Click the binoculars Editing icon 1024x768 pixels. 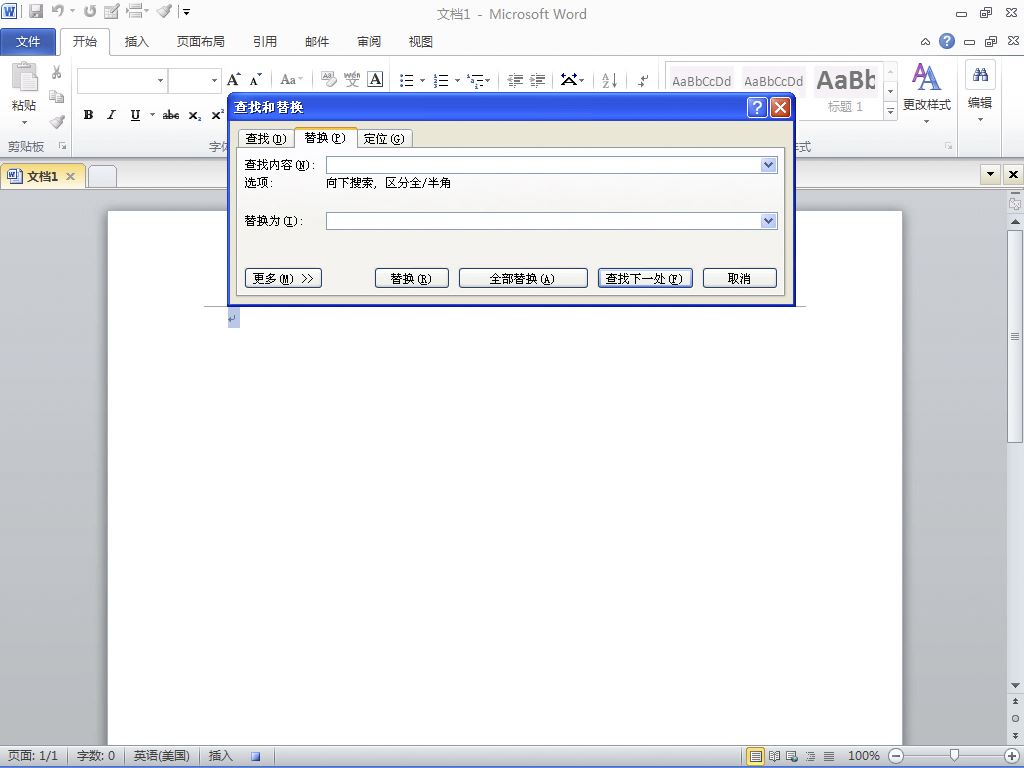pyautogui.click(x=980, y=75)
